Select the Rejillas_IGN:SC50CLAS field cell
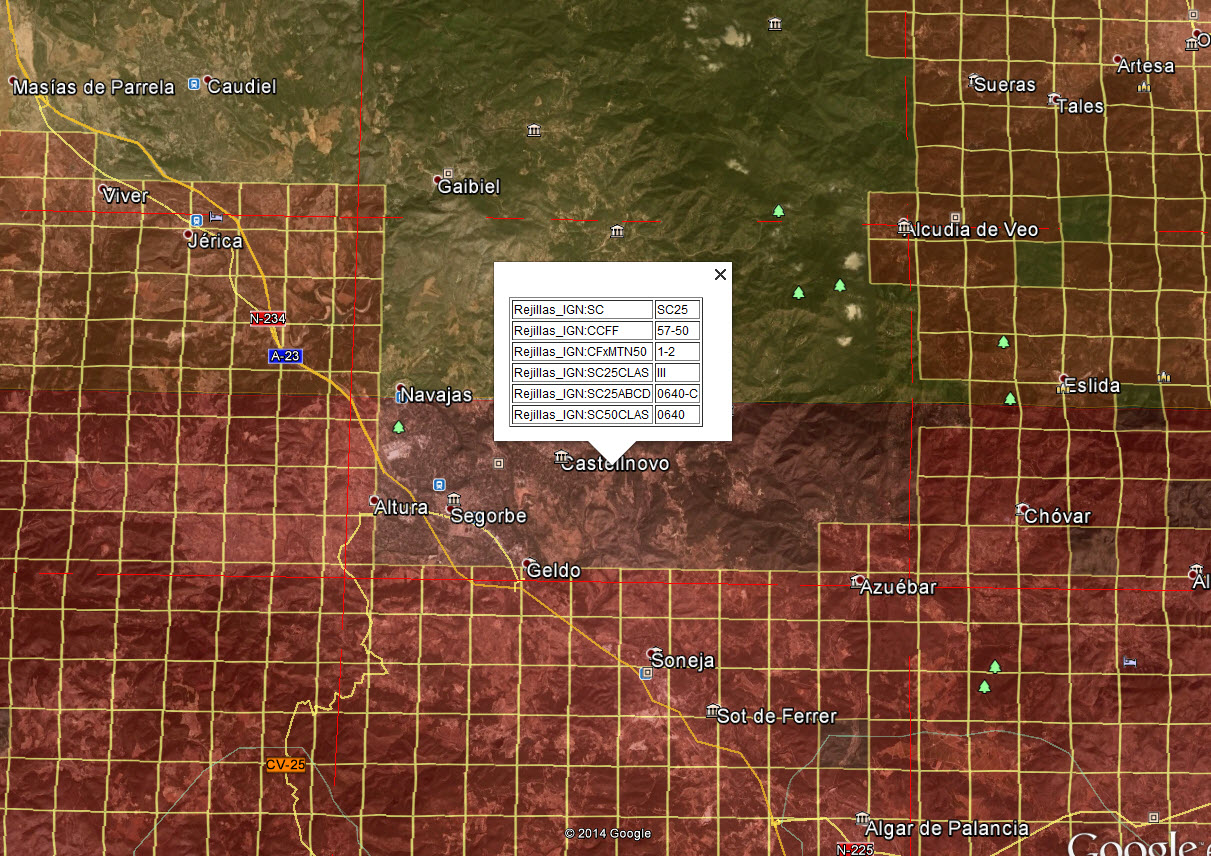The image size is (1211, 856). point(581,414)
